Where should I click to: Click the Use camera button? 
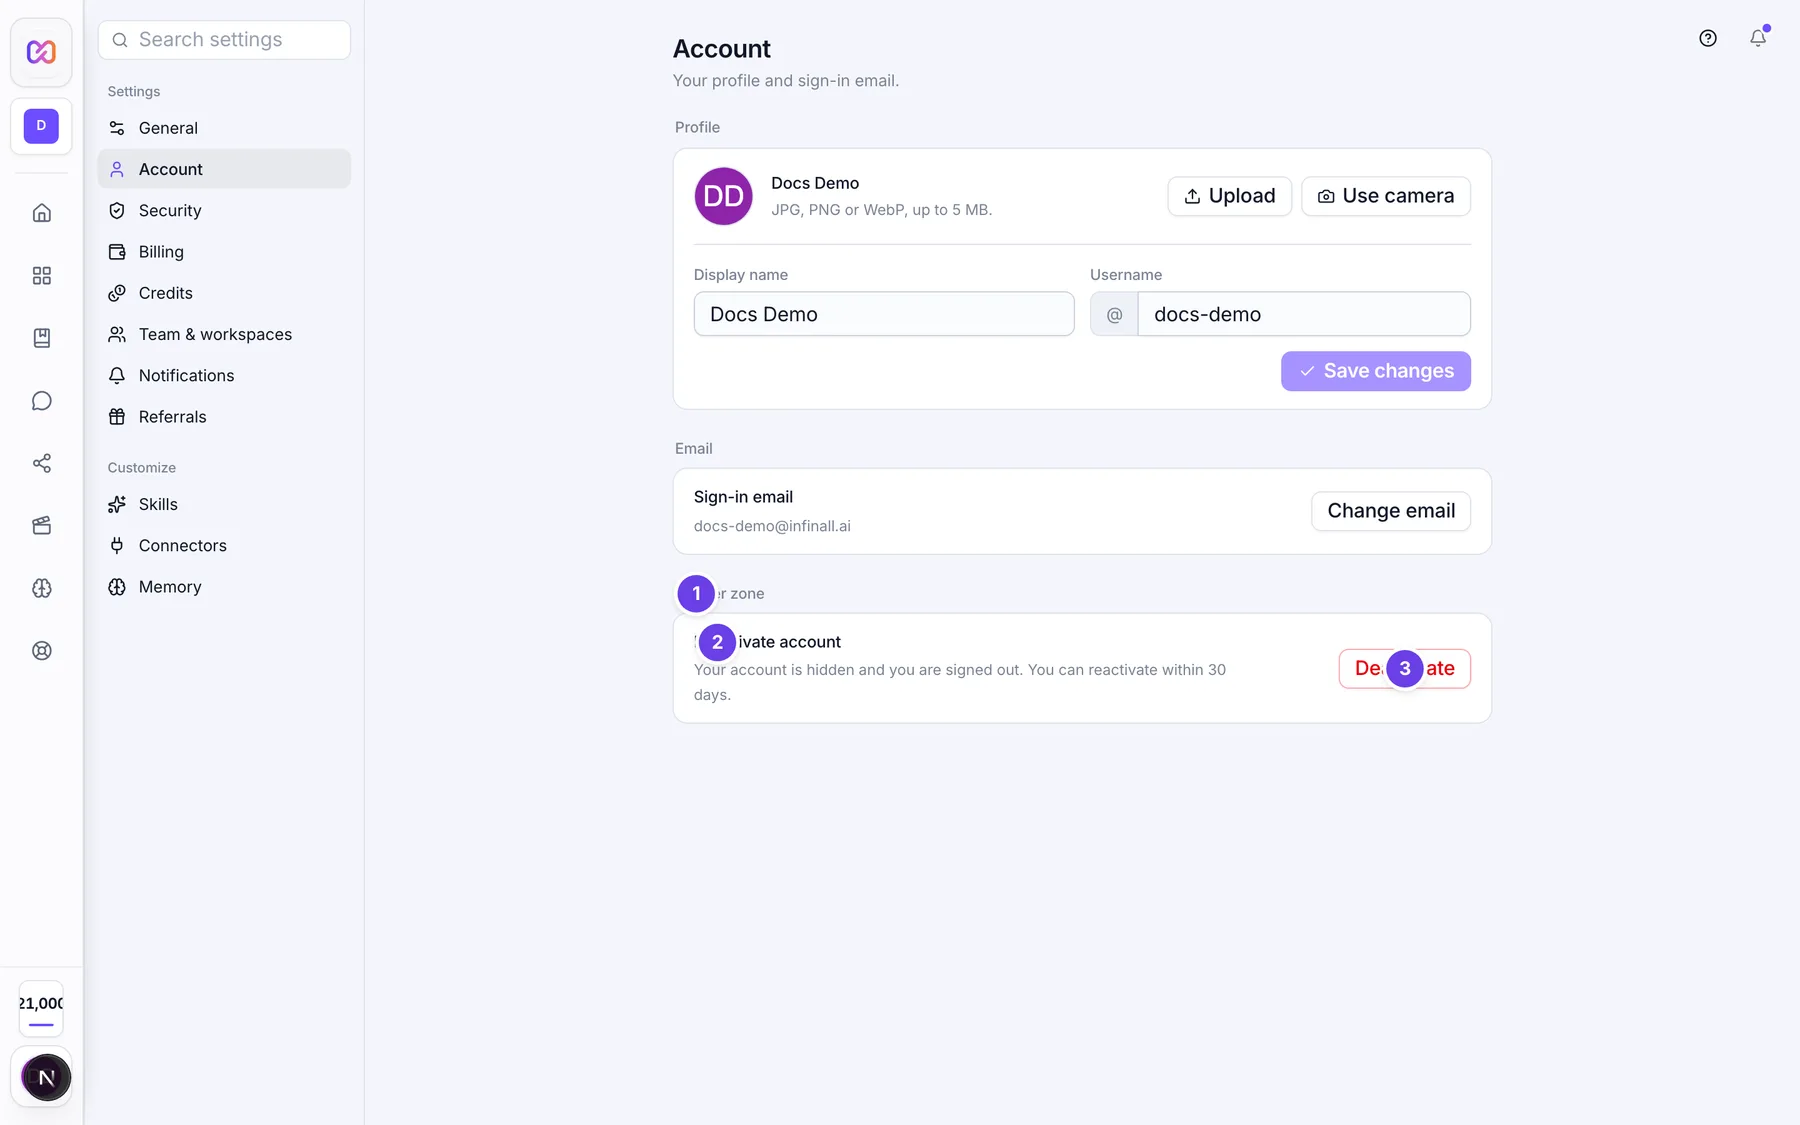tap(1385, 196)
